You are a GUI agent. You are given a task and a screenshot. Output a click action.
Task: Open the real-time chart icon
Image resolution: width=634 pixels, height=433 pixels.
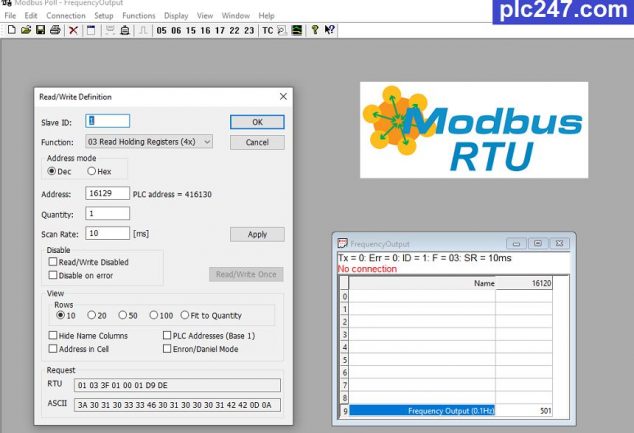coord(297,30)
